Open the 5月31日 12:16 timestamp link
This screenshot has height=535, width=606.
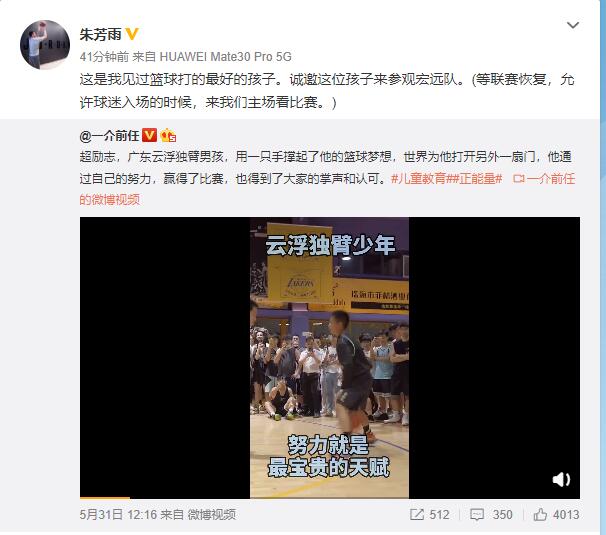click(x=118, y=515)
